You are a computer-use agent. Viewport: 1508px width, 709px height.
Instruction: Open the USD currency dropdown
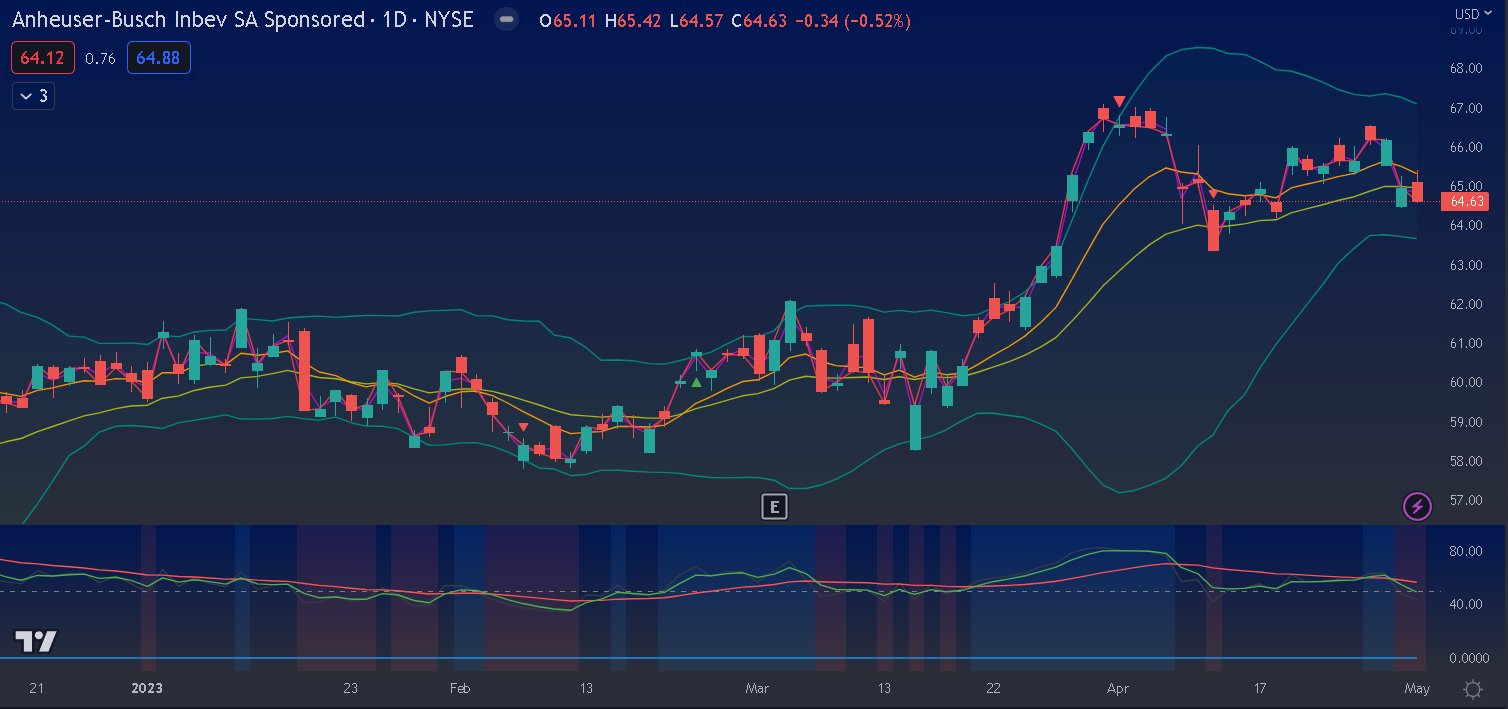[x=1473, y=14]
